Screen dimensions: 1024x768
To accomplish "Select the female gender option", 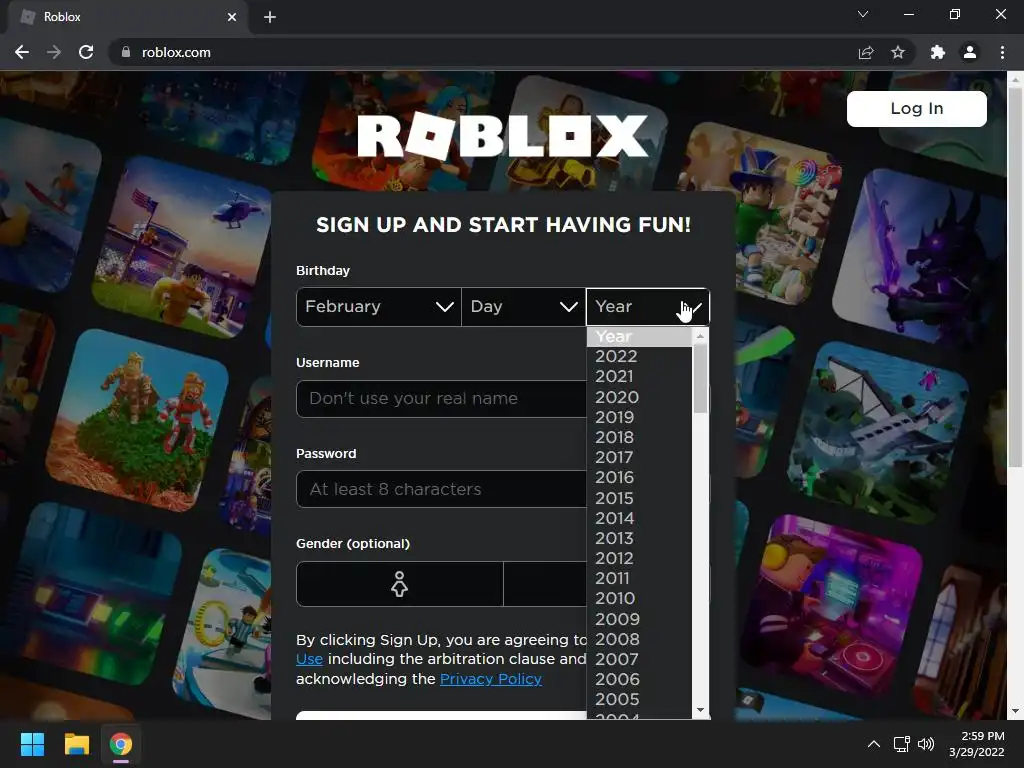I will pyautogui.click(x=400, y=584).
